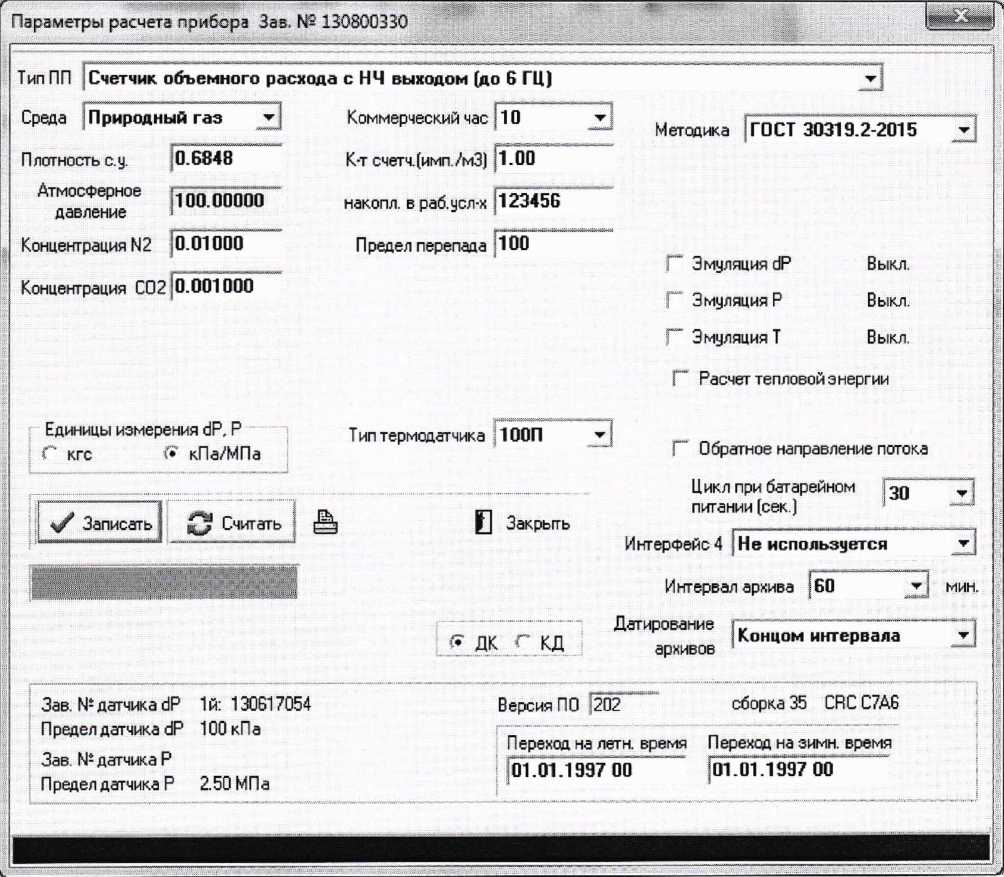Expand the Интерфейс 4 dropdown

pyautogui.click(x=963, y=544)
